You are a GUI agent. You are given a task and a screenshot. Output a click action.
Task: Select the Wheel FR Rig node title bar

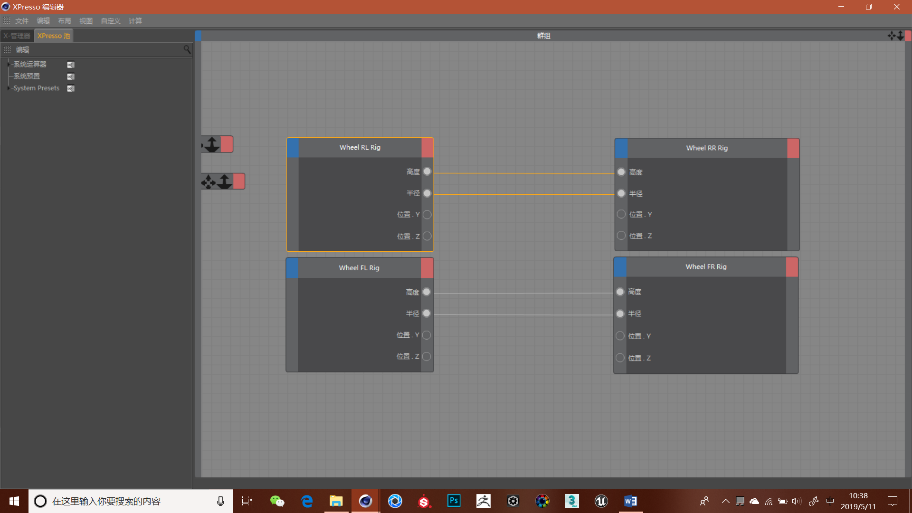click(705, 267)
